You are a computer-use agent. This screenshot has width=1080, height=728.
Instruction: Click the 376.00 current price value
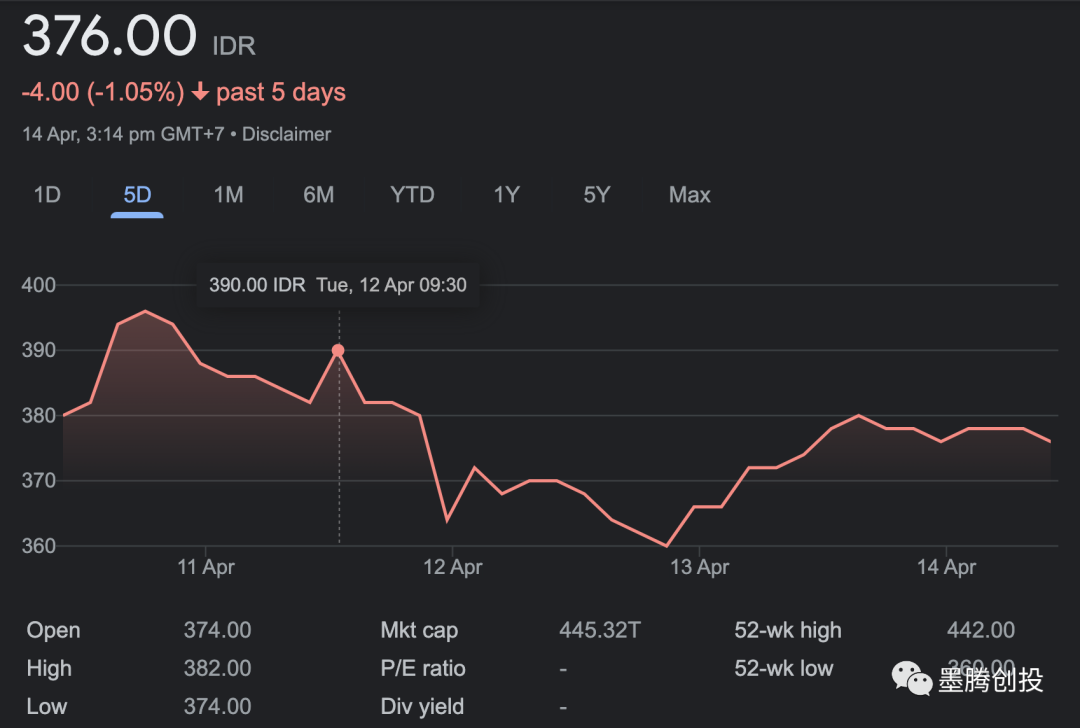109,37
